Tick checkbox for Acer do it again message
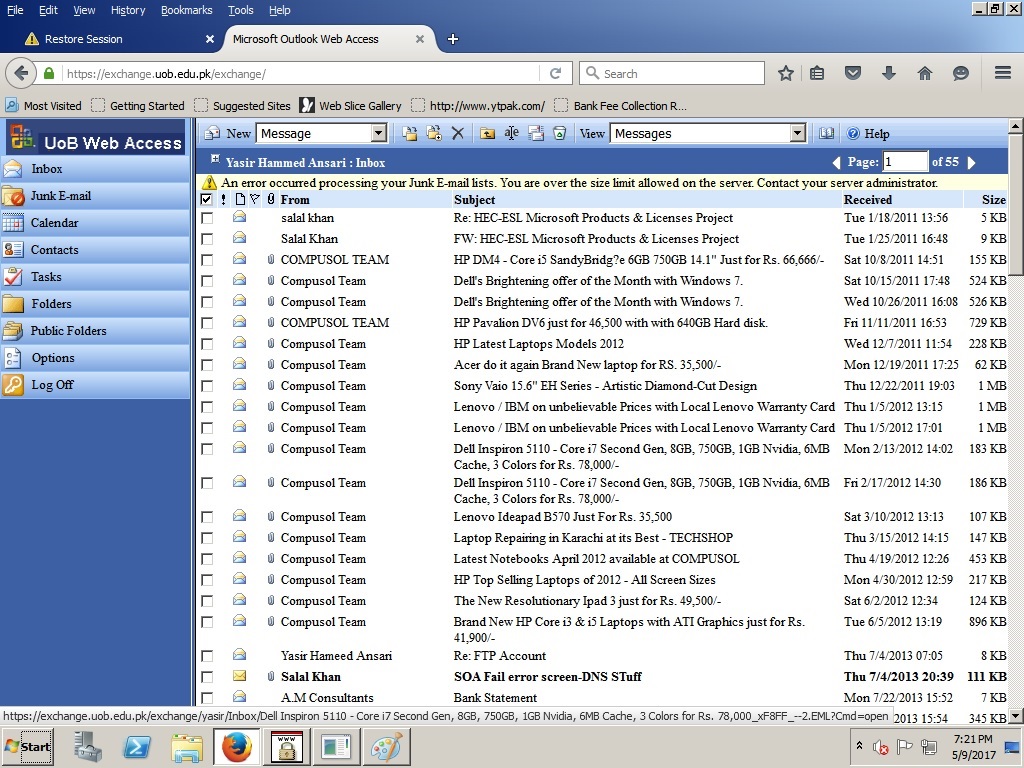Screen dimensions: 1024x768 pos(207,365)
